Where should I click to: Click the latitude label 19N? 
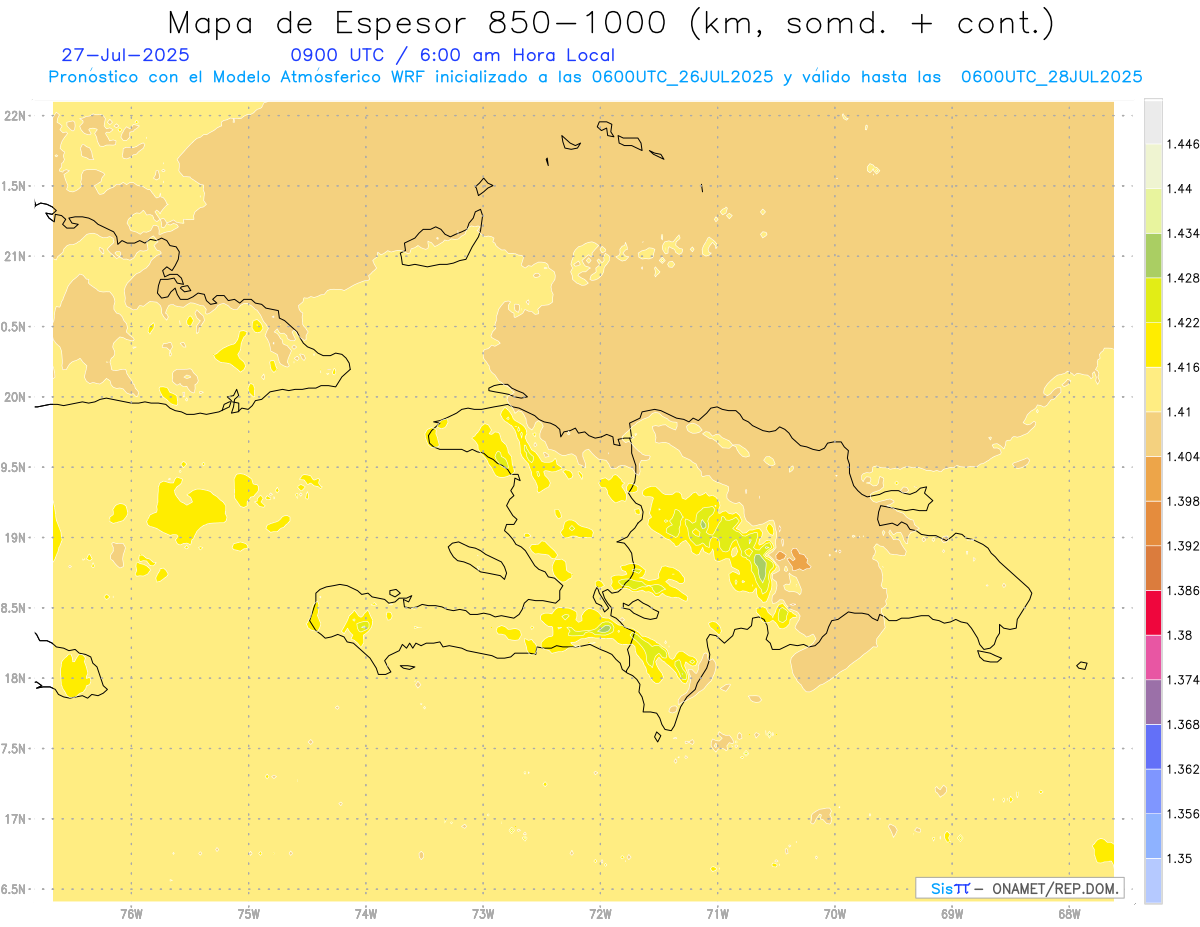[17, 538]
